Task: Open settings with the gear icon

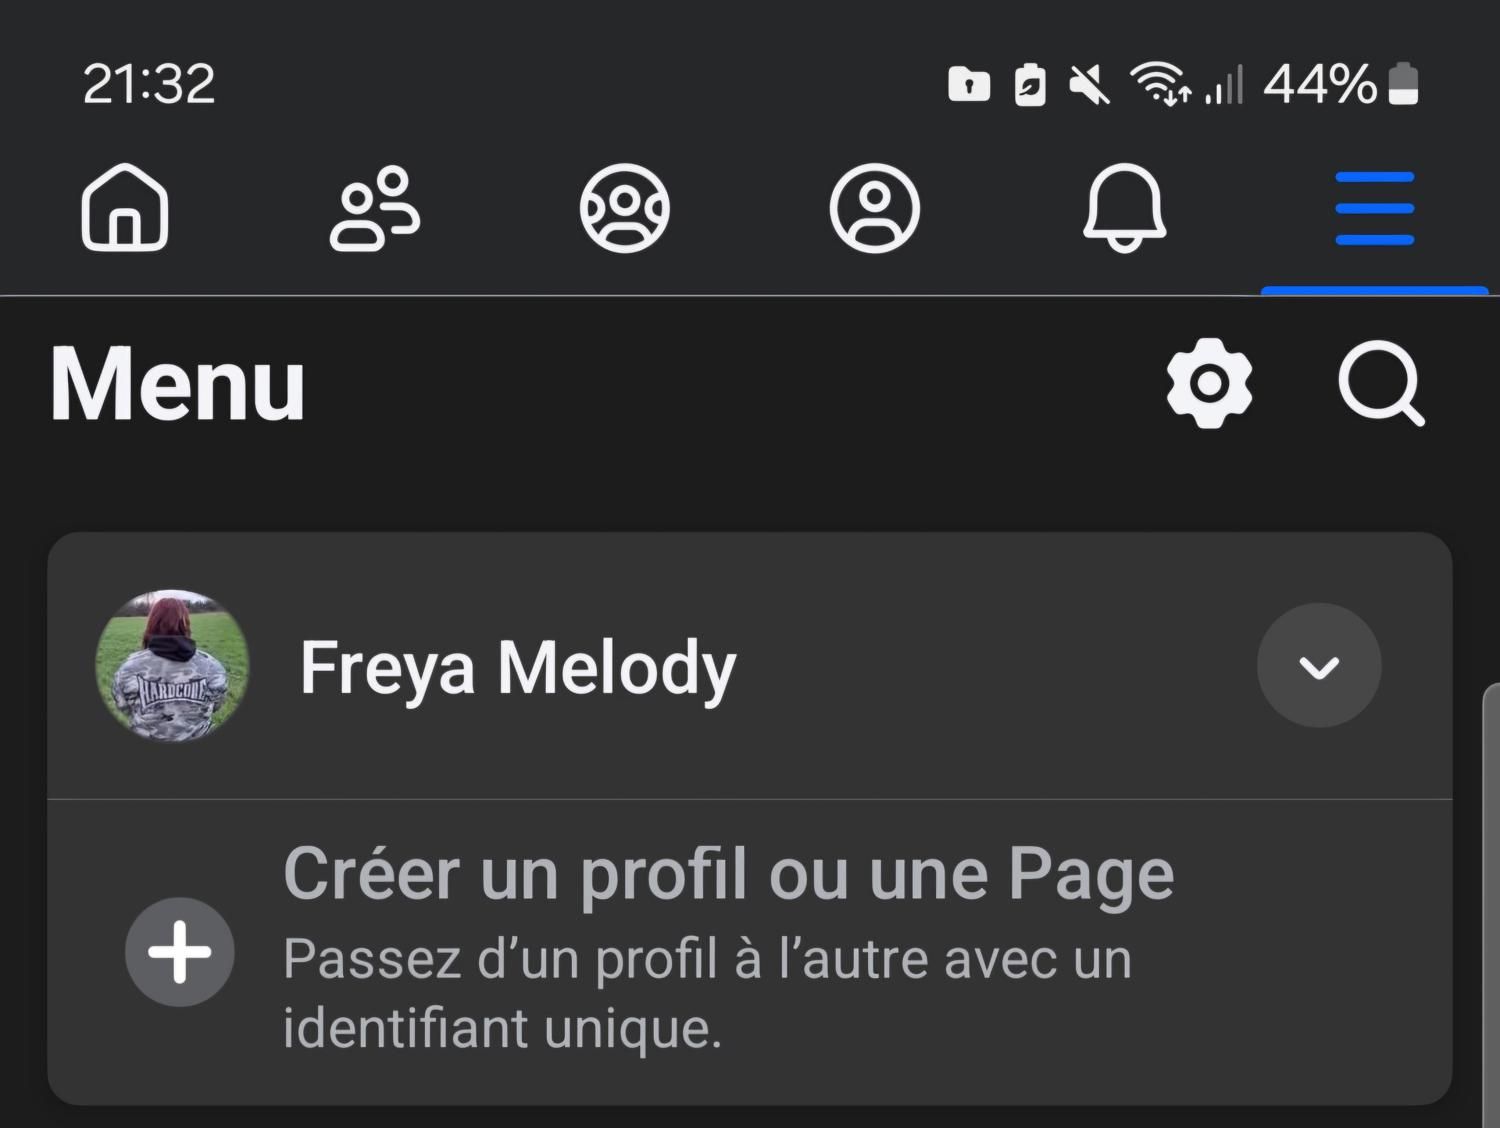Action: pos(1209,383)
